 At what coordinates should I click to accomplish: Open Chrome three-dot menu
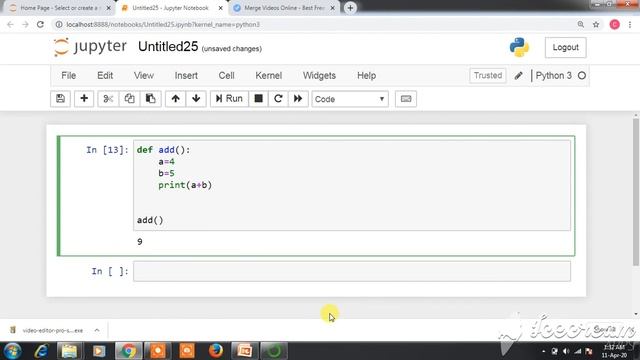point(630,24)
